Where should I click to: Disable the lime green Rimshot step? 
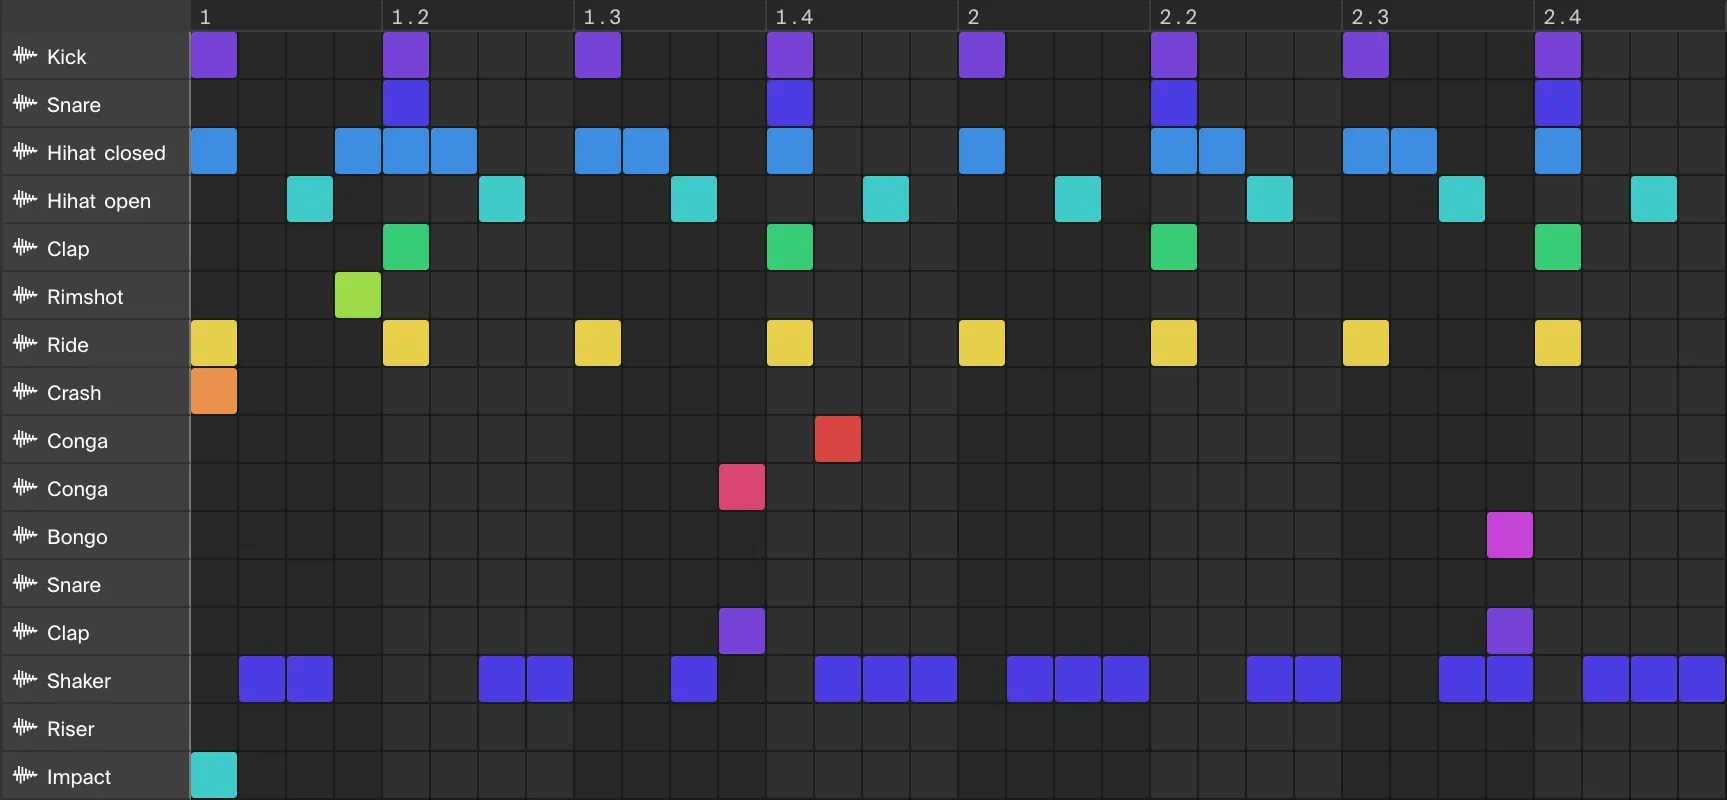tap(358, 296)
